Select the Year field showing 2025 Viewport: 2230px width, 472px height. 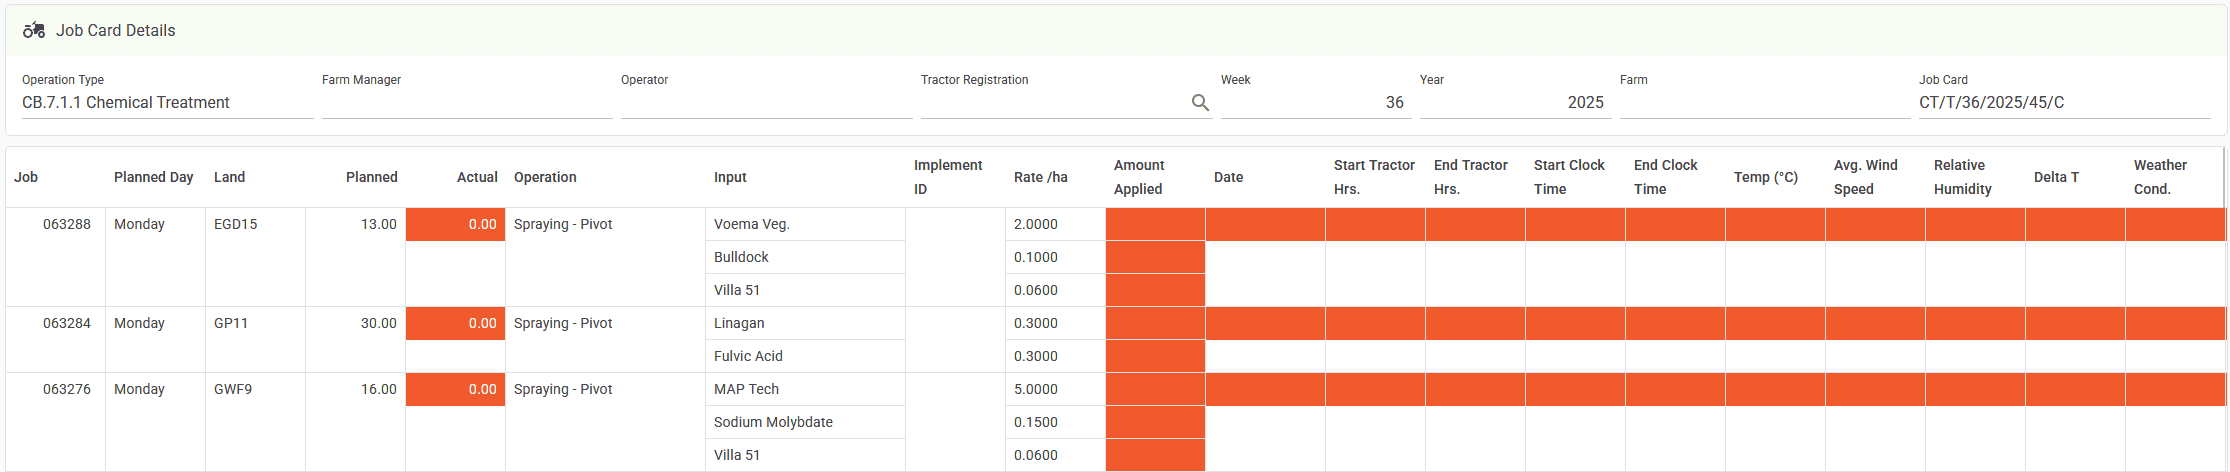1514,102
